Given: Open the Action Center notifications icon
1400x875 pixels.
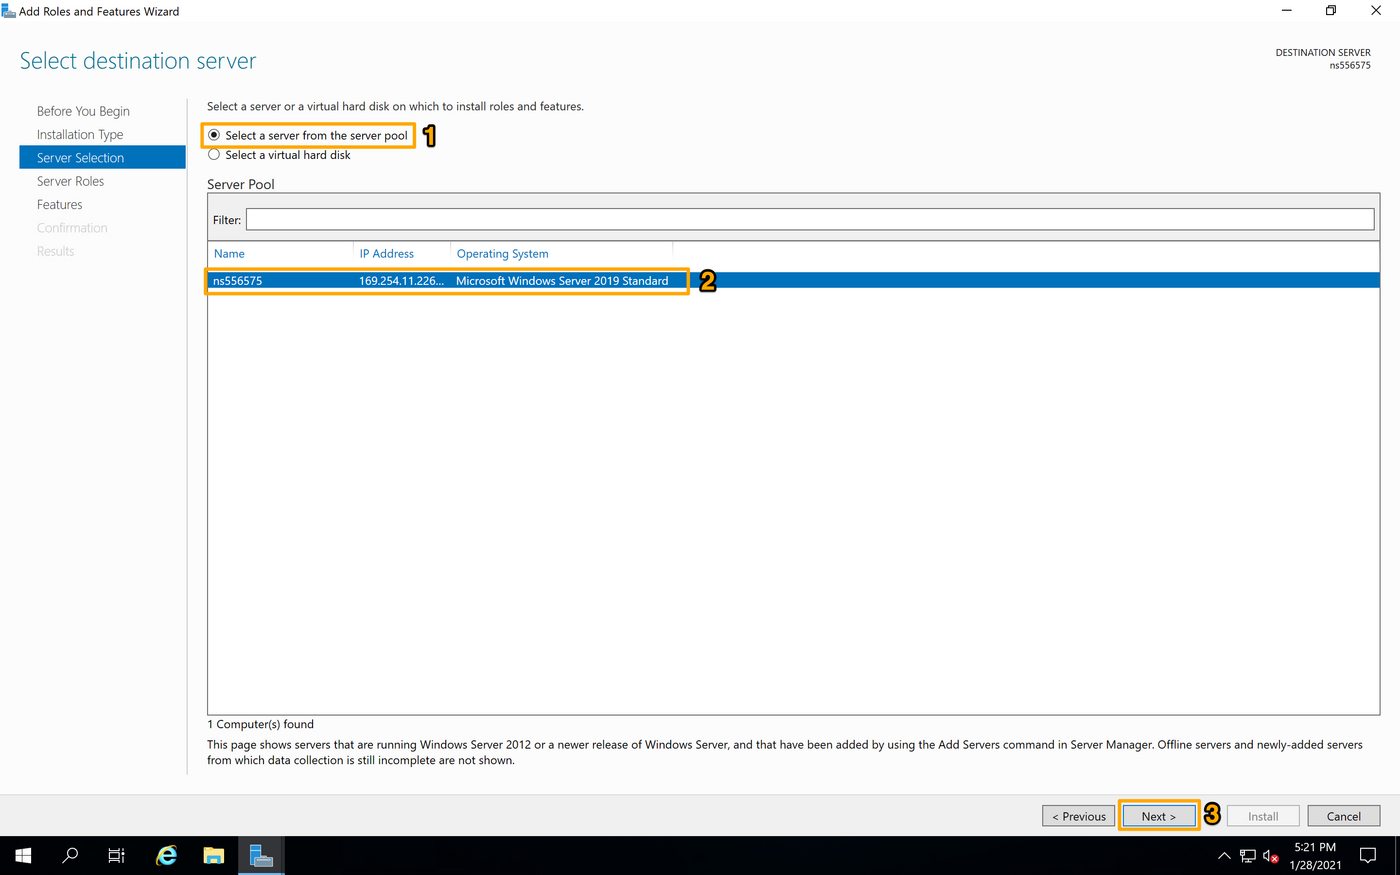Looking at the screenshot, I should click(1369, 855).
